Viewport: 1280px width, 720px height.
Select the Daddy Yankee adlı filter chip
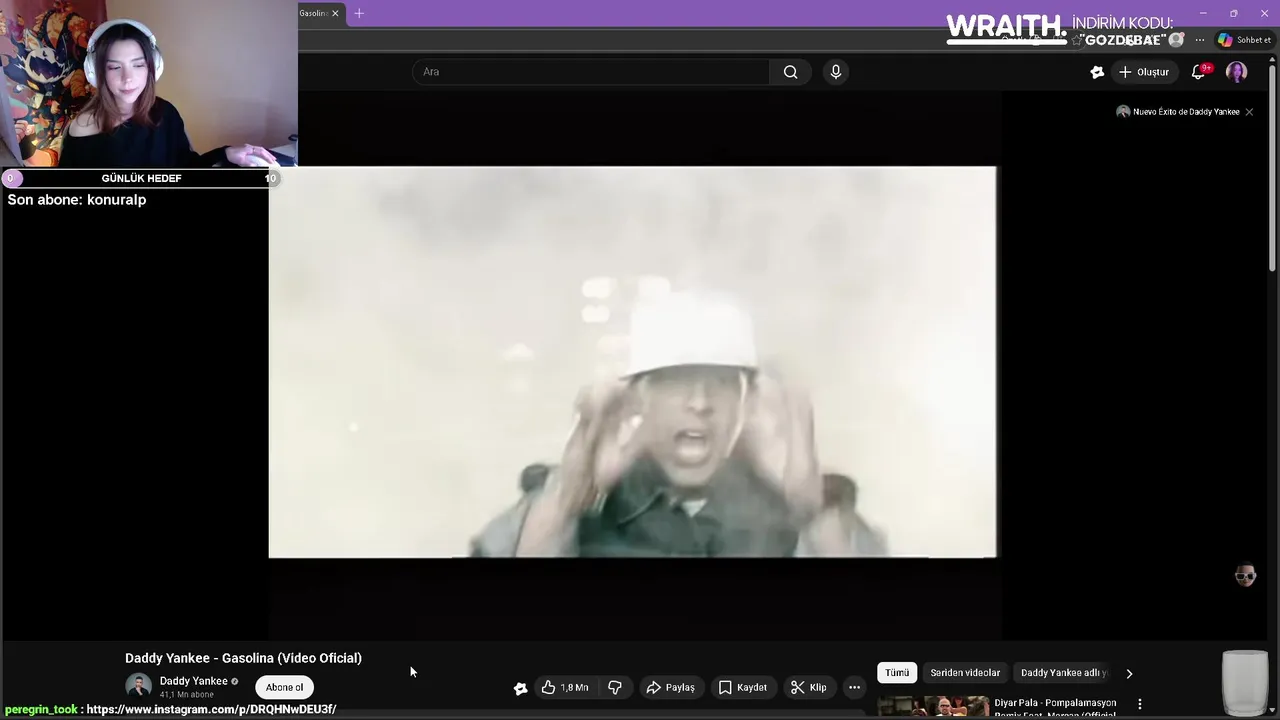1063,673
